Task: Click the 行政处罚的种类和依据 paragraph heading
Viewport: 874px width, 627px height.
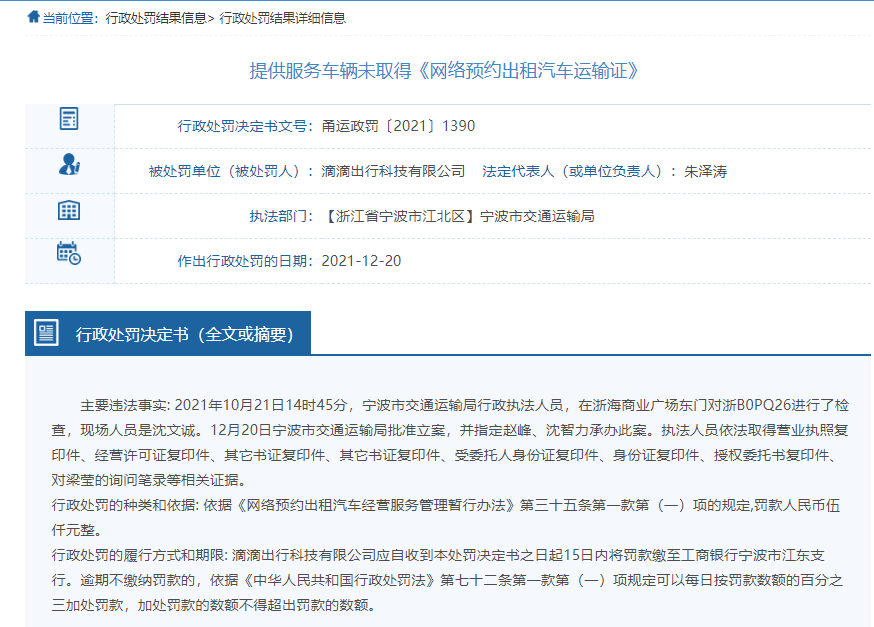Action: point(125,506)
